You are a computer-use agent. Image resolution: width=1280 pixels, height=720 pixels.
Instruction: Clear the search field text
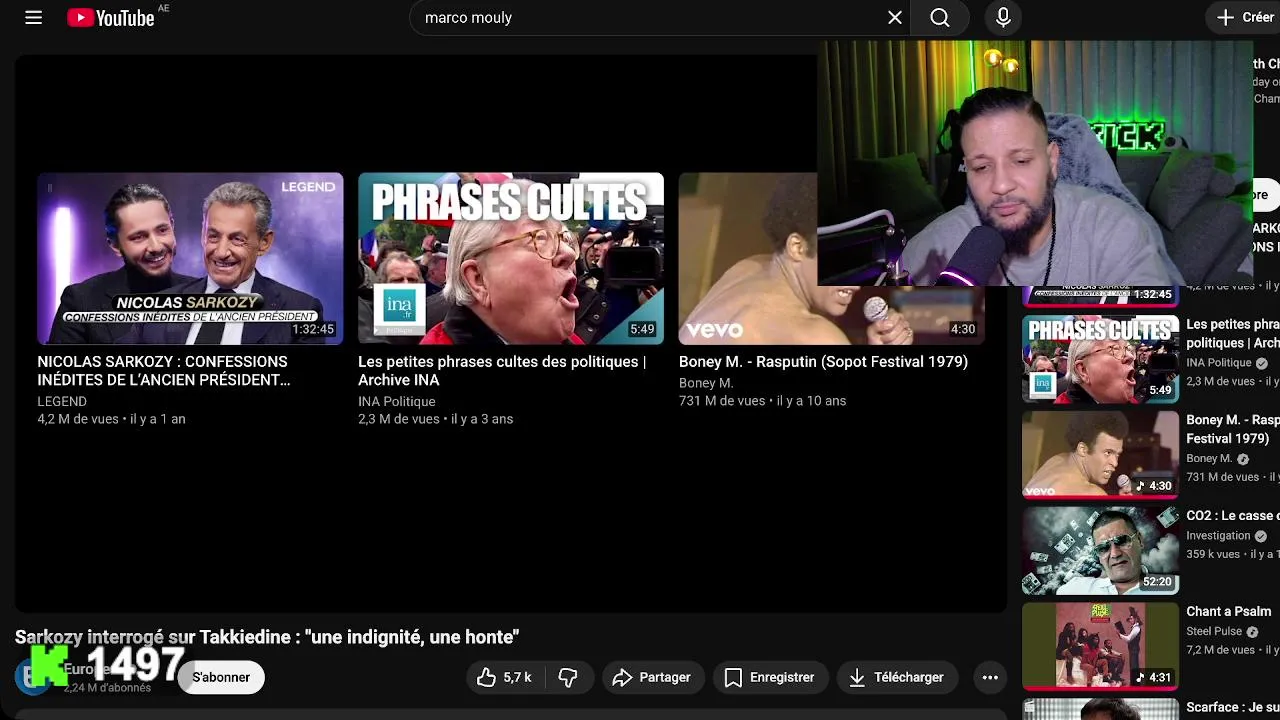pyautogui.click(x=895, y=18)
